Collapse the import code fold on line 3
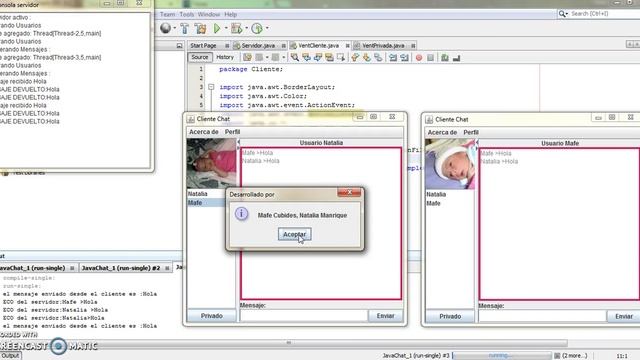The height and width of the screenshot is (360, 640). click(211, 87)
